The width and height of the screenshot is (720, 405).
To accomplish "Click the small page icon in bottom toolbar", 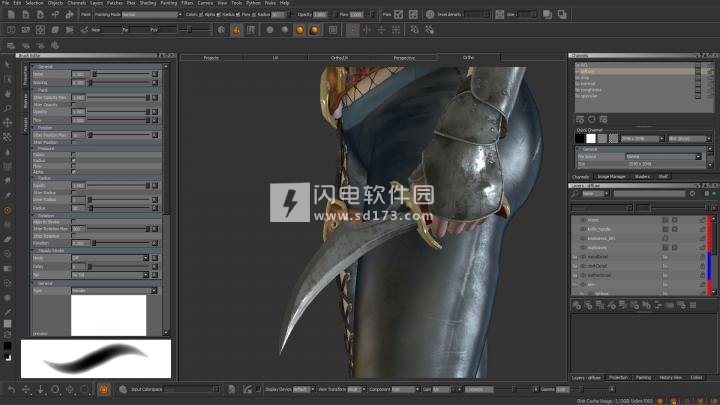I will (231, 389).
